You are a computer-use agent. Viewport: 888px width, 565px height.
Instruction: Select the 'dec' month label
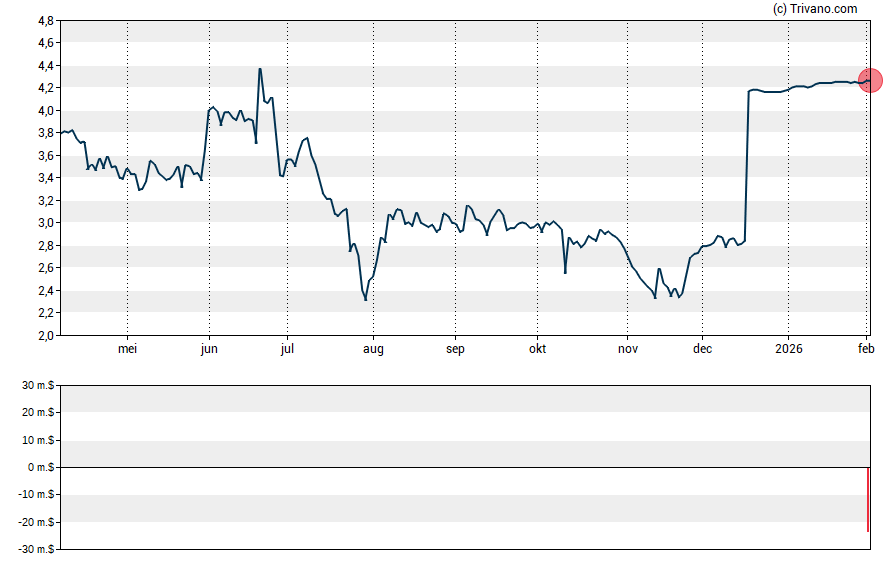point(702,349)
